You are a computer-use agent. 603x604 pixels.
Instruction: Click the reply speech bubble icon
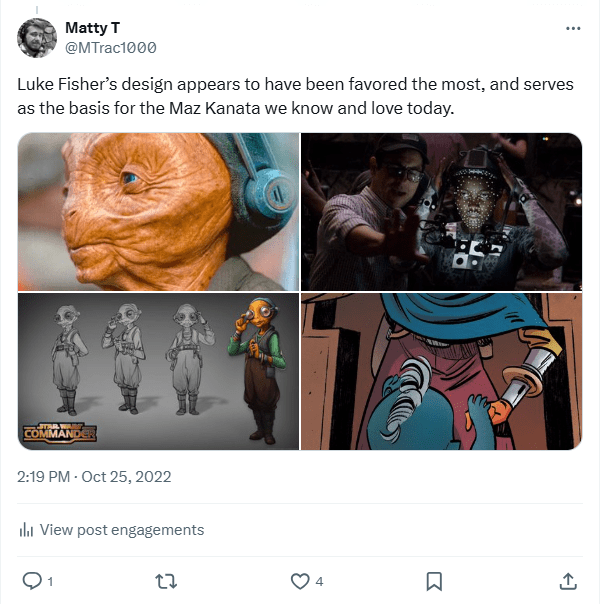pyautogui.click(x=31, y=580)
